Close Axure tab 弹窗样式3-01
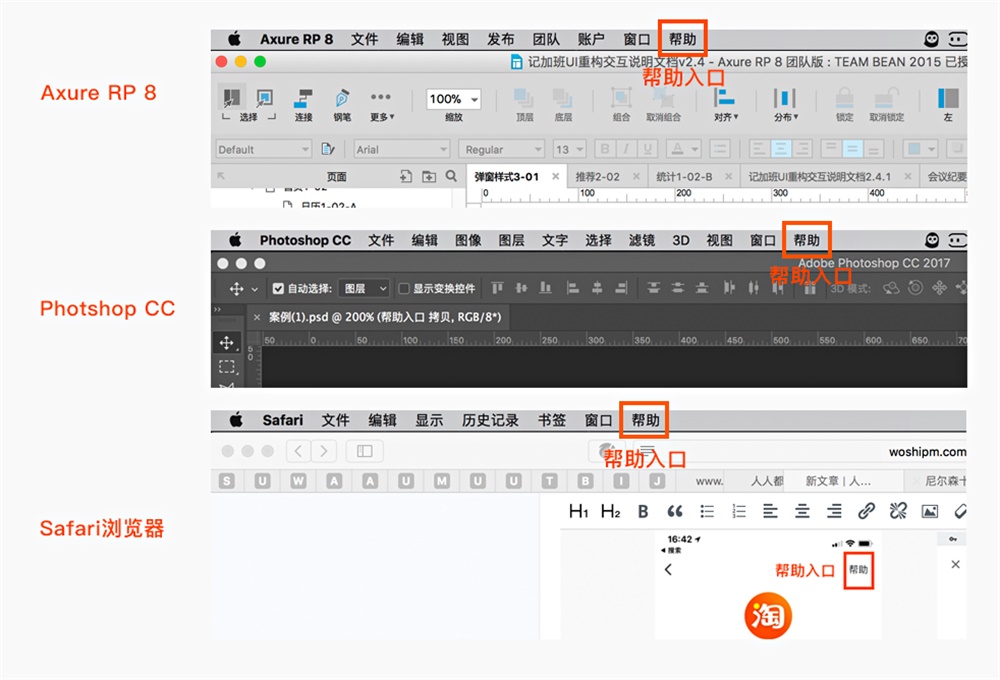The height and width of the screenshot is (680, 1000). tap(555, 176)
